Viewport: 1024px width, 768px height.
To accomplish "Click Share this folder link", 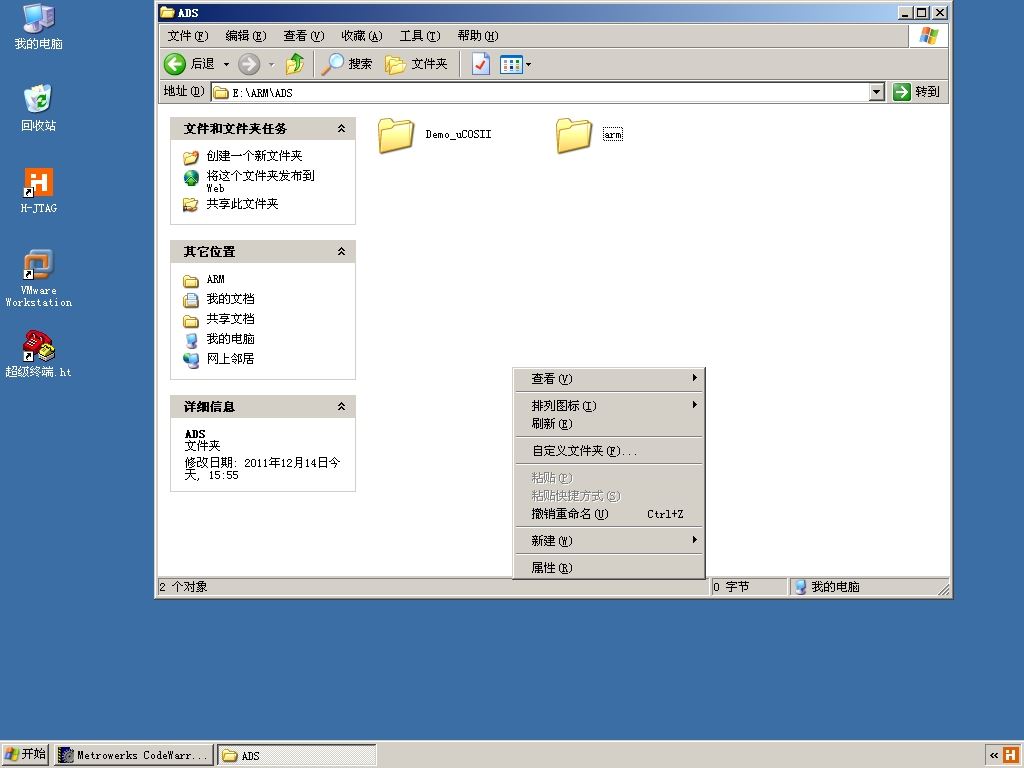I will click(x=242, y=204).
